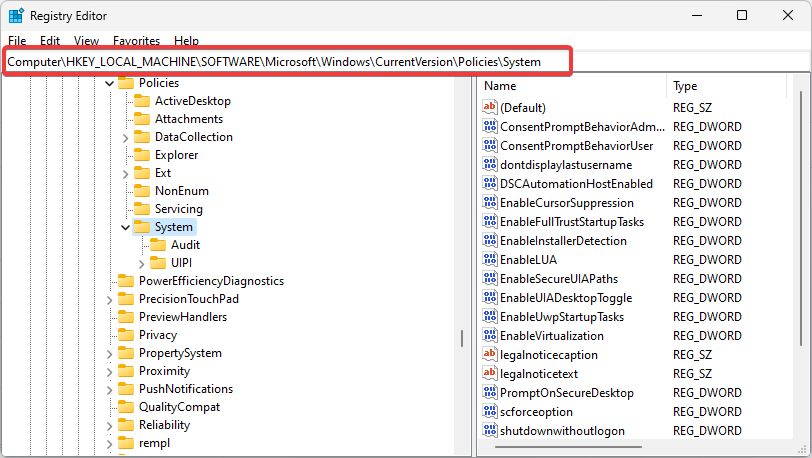Select the DataCollection key label
Screen dimensions: 812x458
194,137
